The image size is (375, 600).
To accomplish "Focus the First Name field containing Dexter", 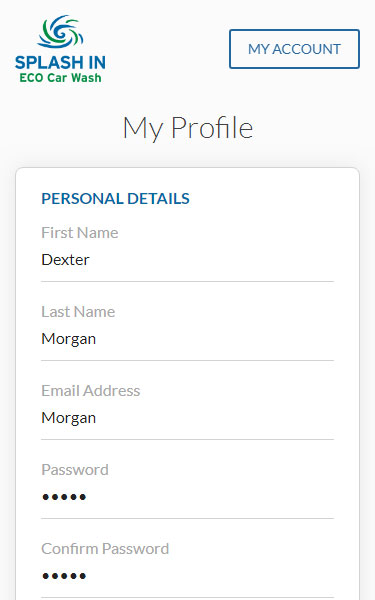I will click(188, 260).
